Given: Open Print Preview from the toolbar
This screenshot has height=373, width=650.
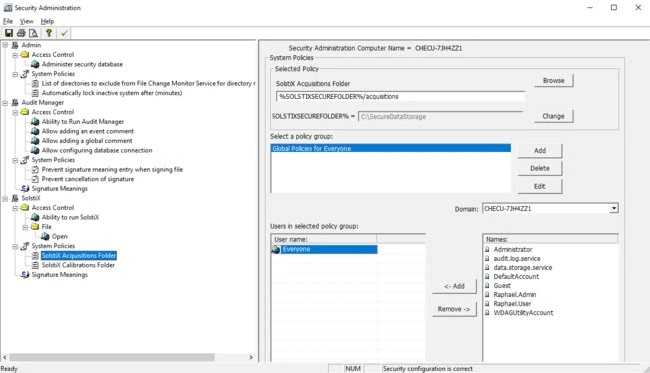Looking at the screenshot, I should [33, 33].
